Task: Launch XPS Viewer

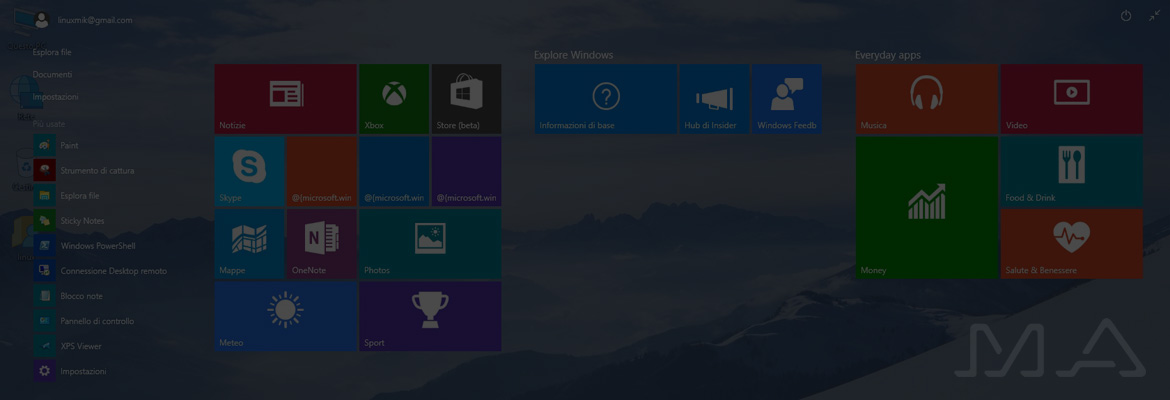Action: [x=68, y=346]
